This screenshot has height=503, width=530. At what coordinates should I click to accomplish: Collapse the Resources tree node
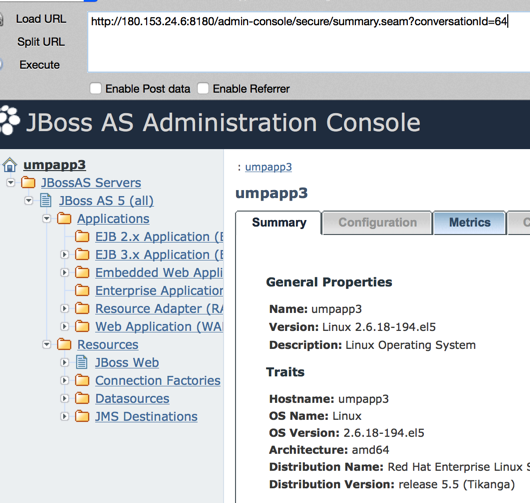(47, 344)
